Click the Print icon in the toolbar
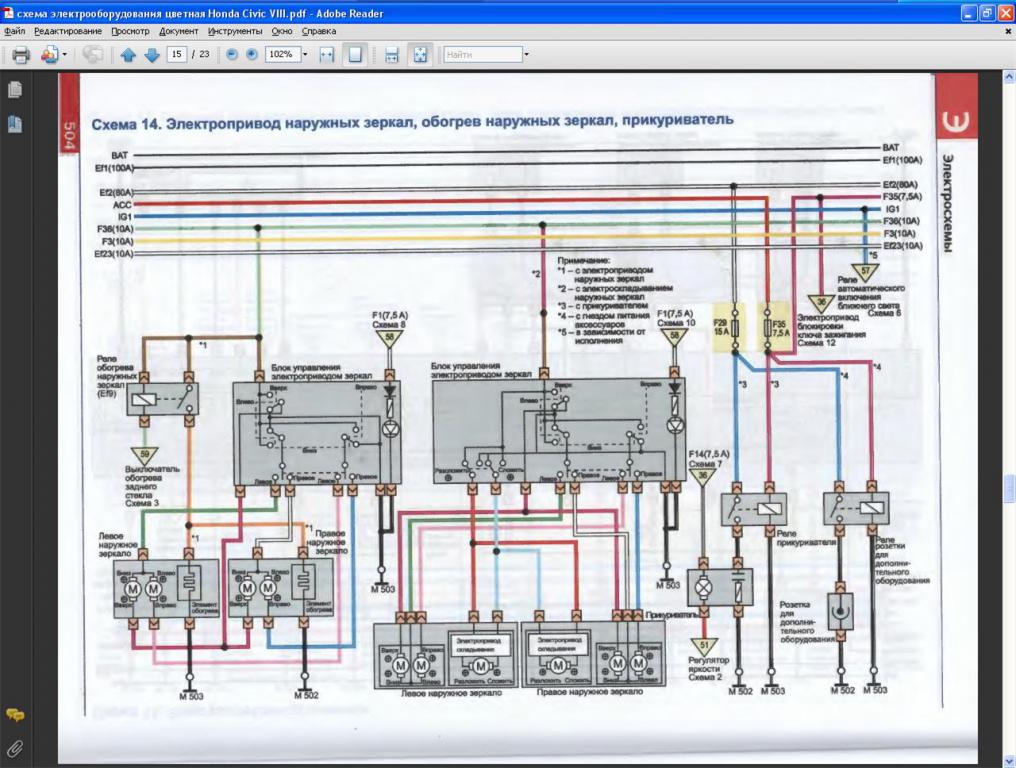 [x=21, y=55]
